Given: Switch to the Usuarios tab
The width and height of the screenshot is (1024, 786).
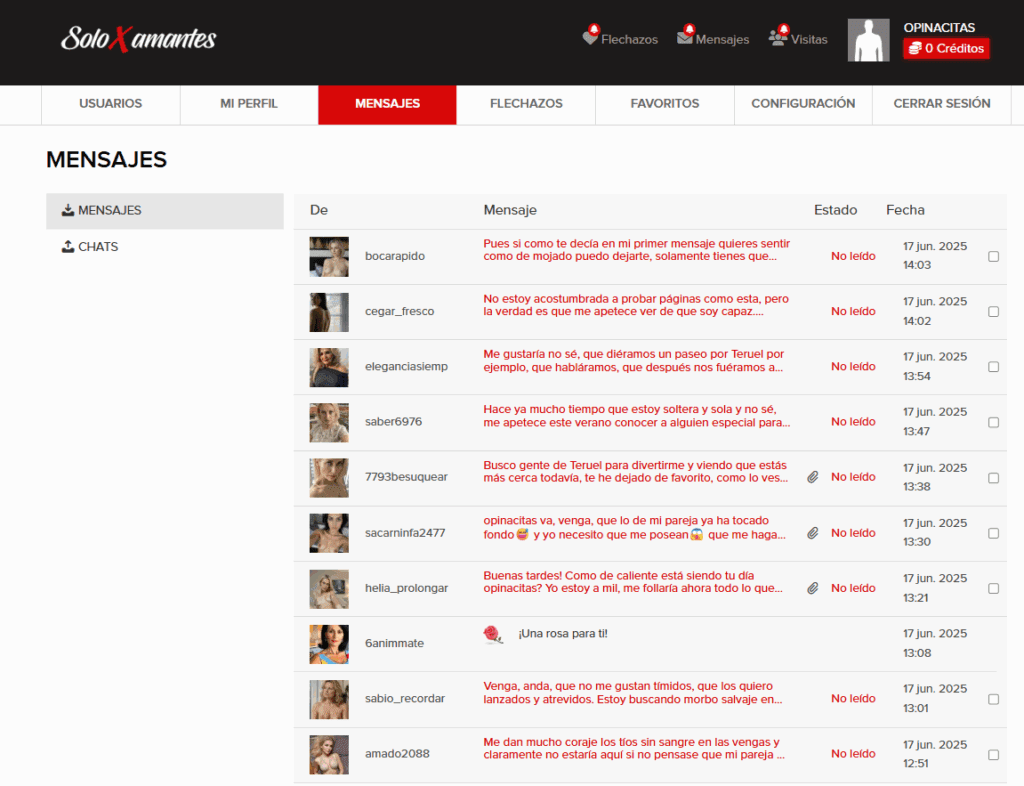Looking at the screenshot, I should 110,104.
